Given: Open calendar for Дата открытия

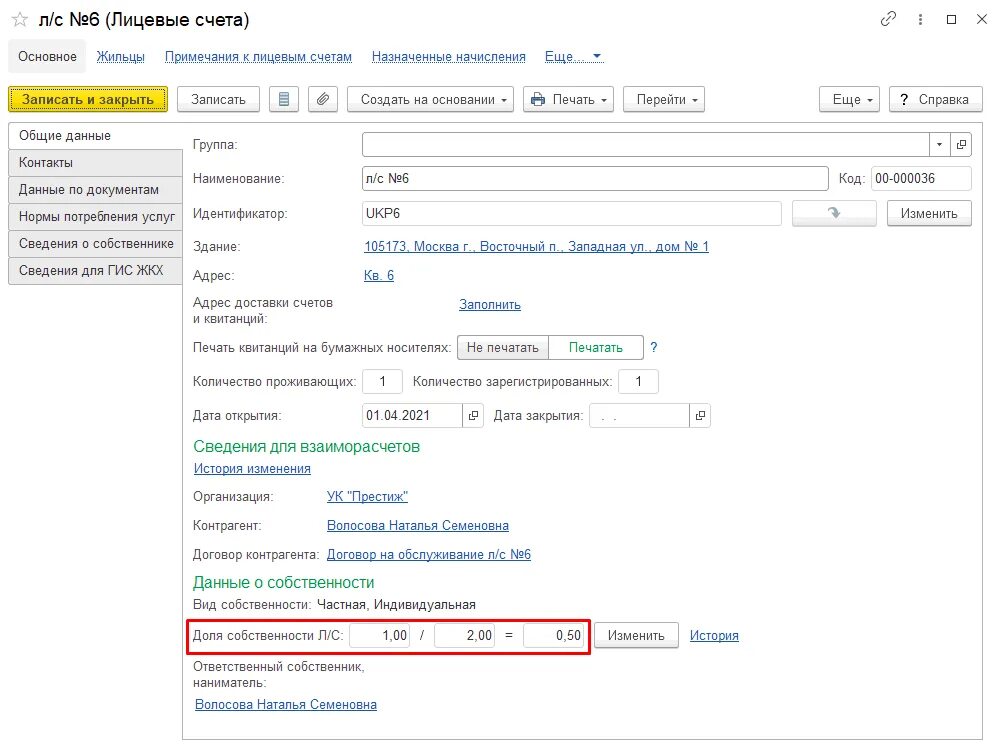Looking at the screenshot, I should click(x=473, y=416).
